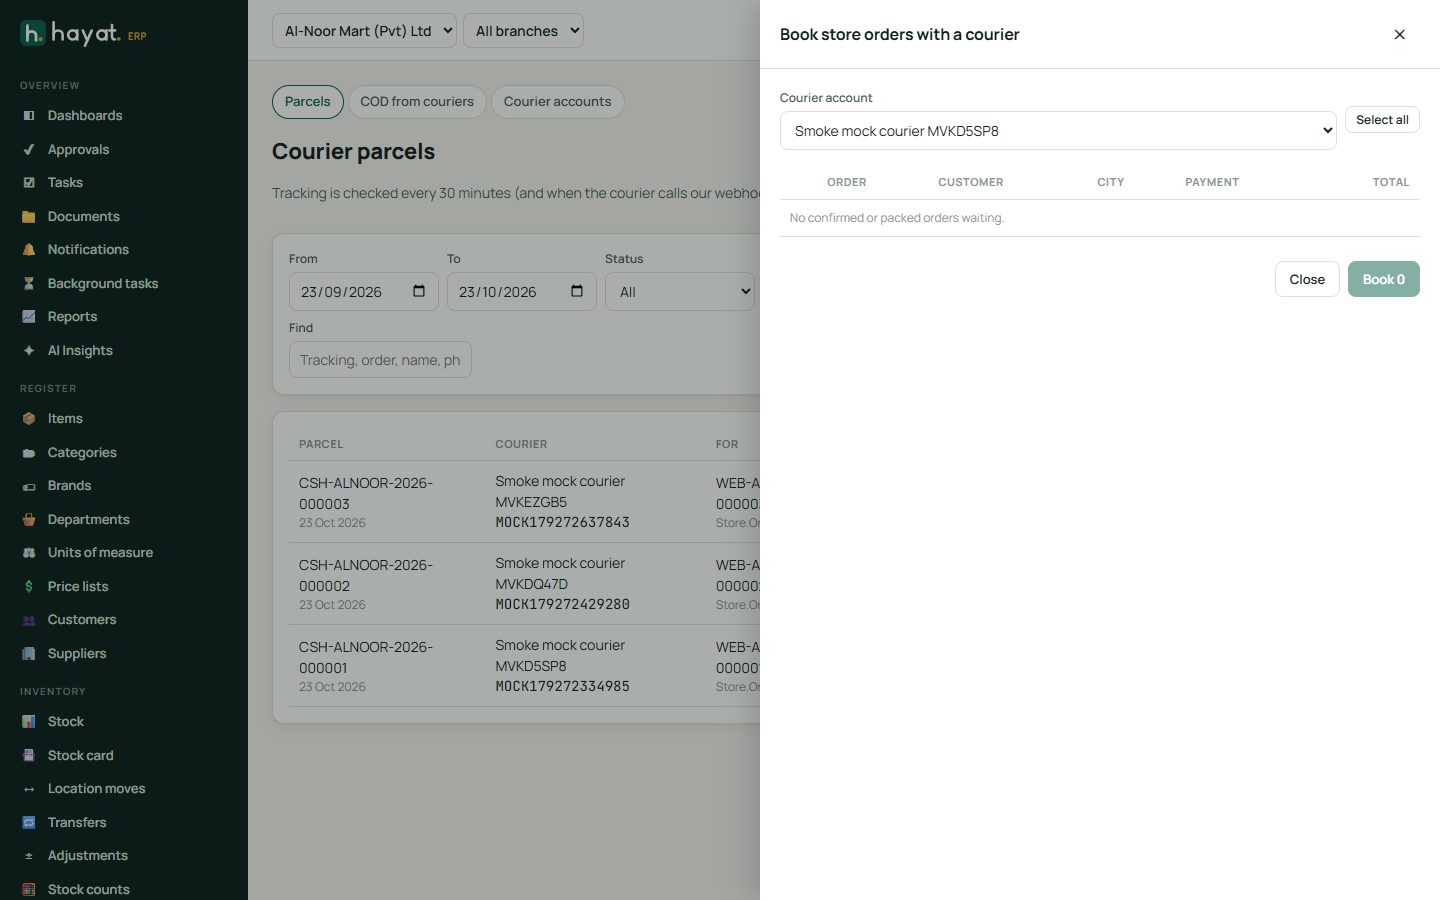
Task: Click parcel CSH-ALNOOR-2026-000003
Action: click(x=366, y=493)
